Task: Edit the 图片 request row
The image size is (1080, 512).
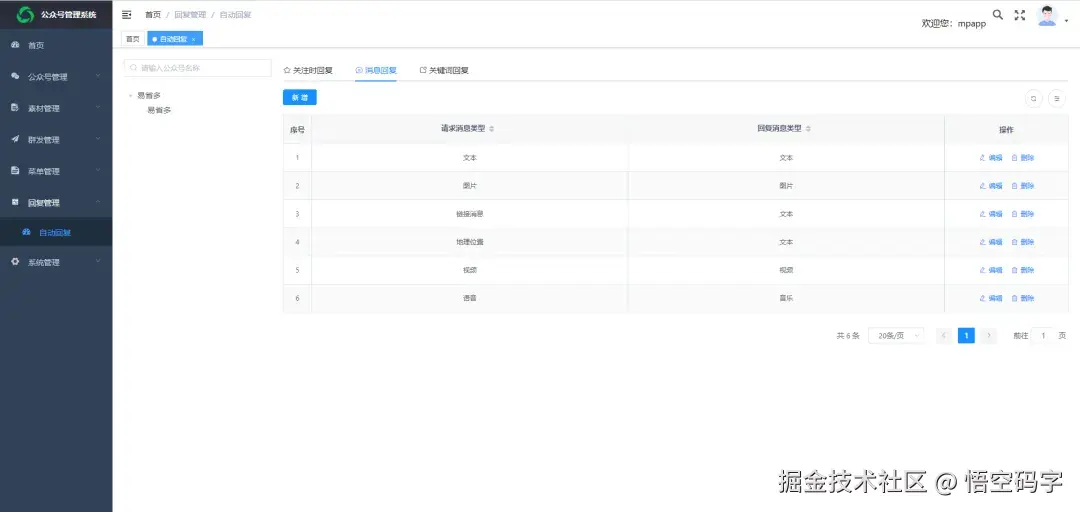Action: point(990,186)
